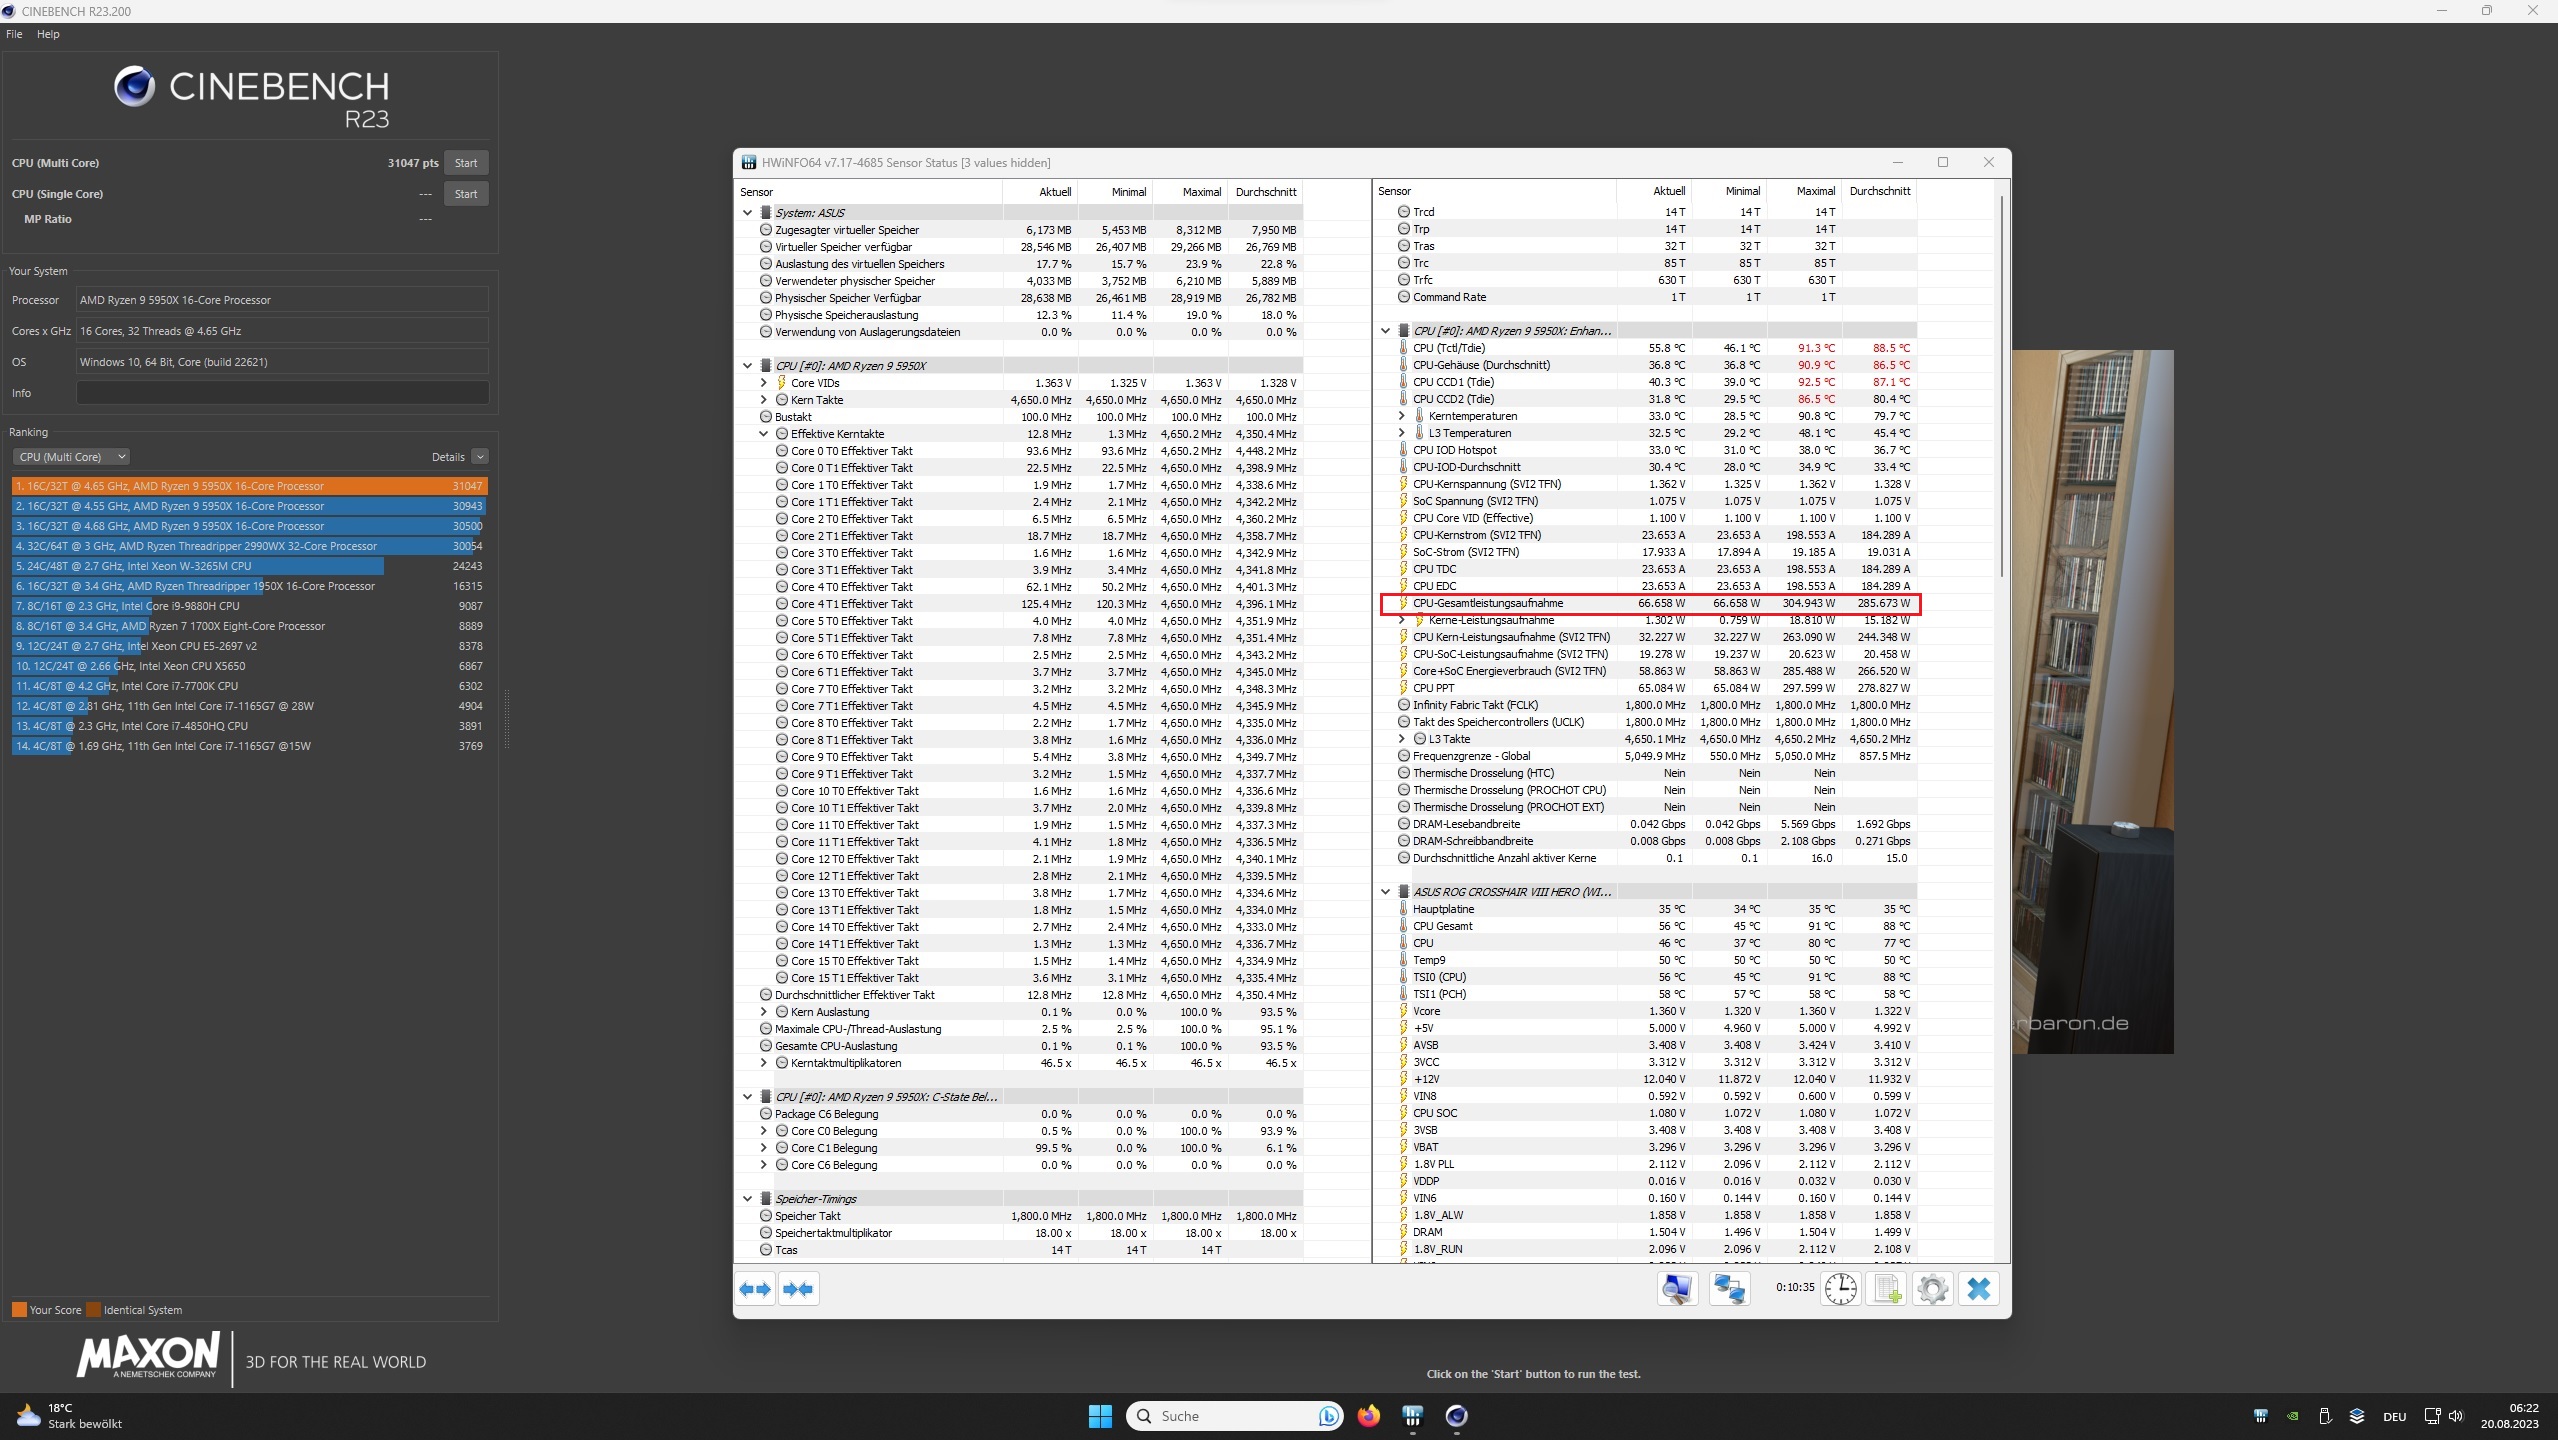Image resolution: width=2558 pixels, height=1440 pixels.
Task: Click the Info text field
Action: [282, 393]
